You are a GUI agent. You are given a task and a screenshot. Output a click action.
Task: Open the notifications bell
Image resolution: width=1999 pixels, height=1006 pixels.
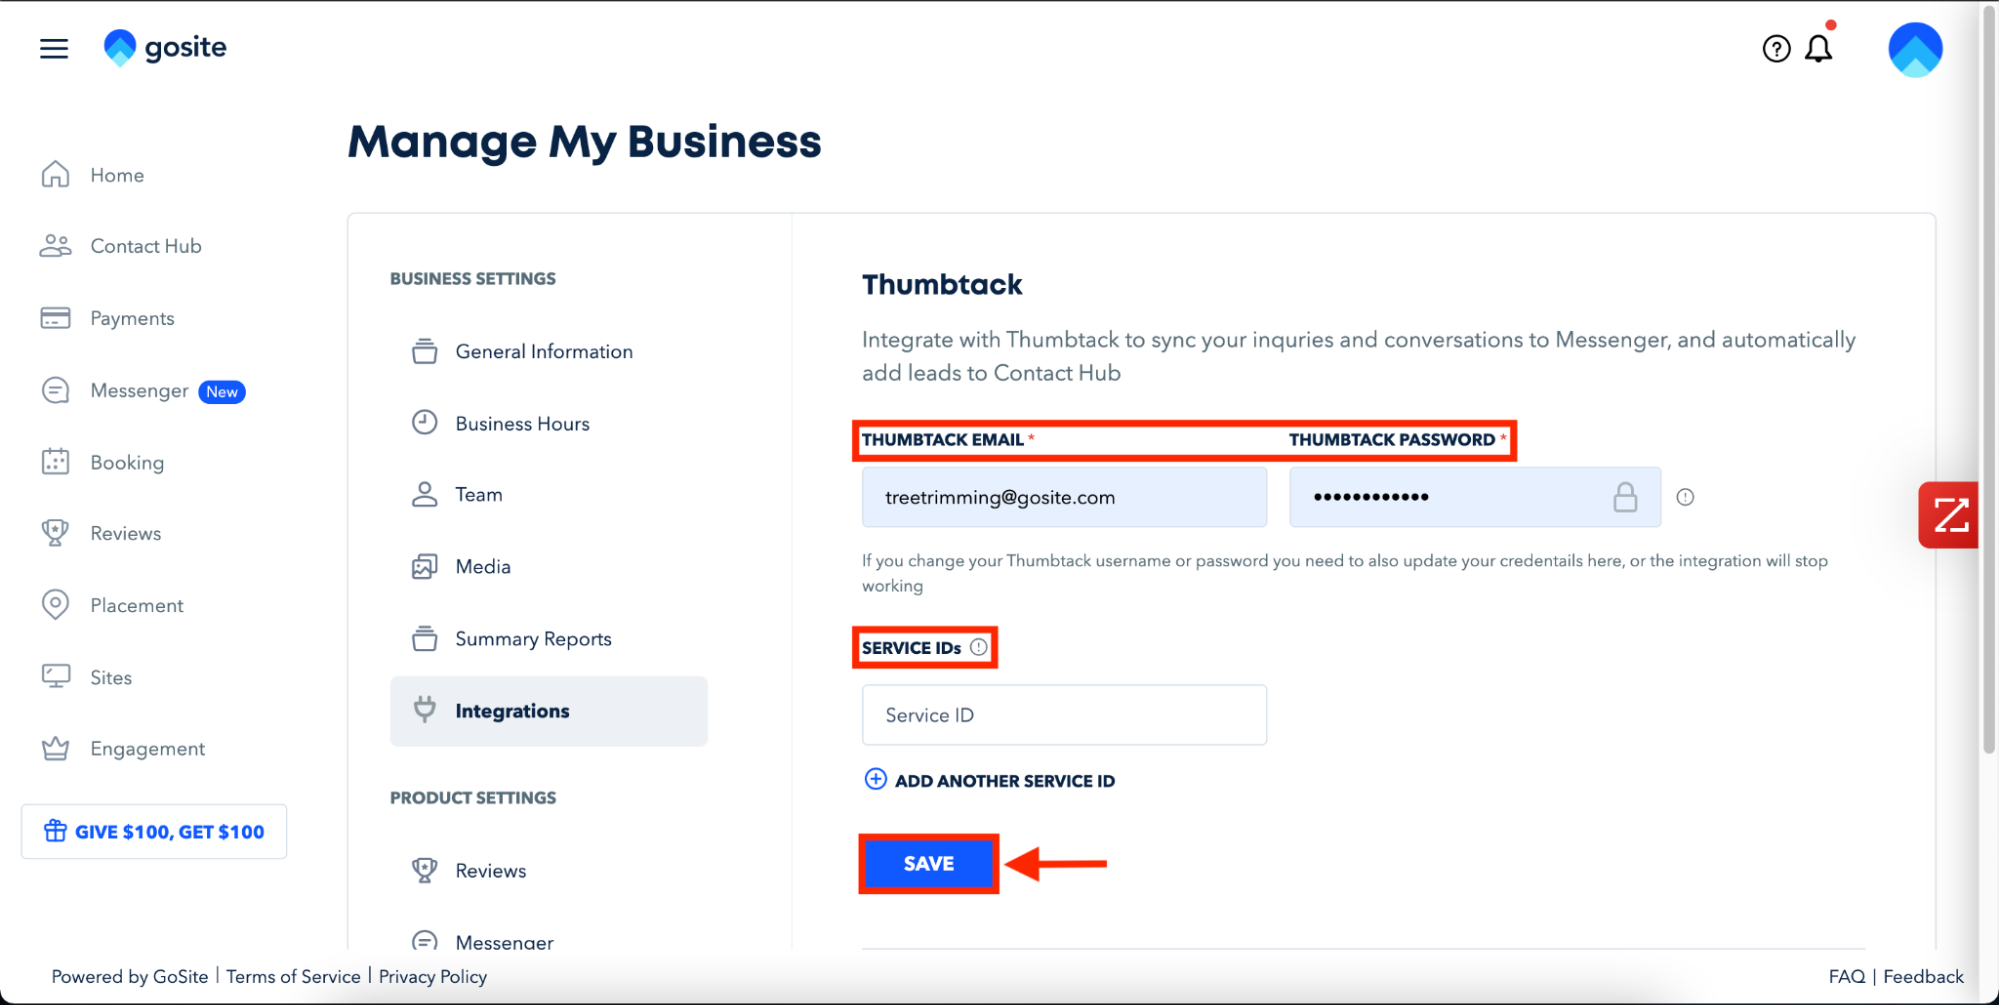coord(1819,47)
